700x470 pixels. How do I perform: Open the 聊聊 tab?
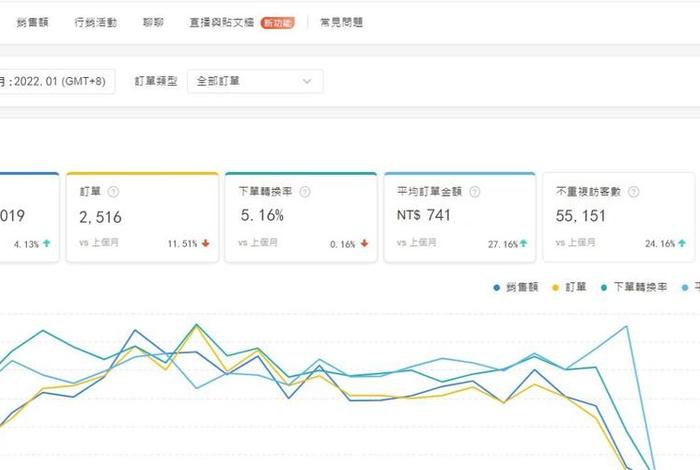coord(153,22)
